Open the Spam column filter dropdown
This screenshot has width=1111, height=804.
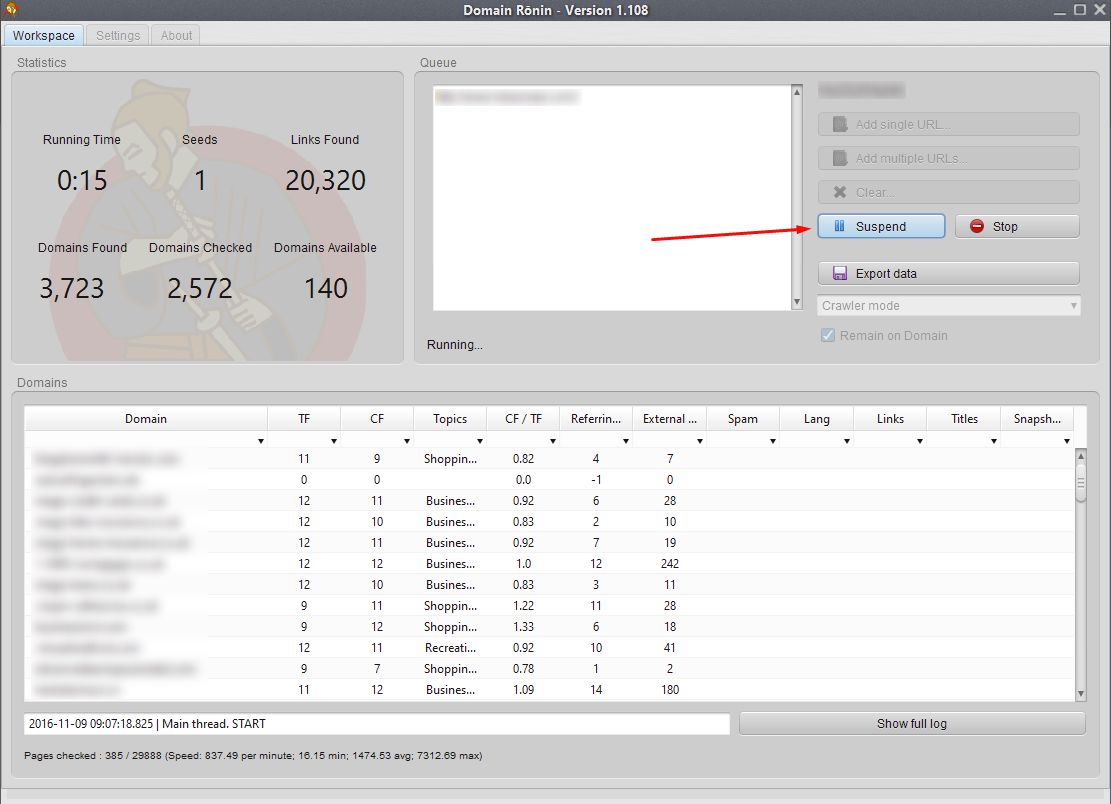pos(772,441)
